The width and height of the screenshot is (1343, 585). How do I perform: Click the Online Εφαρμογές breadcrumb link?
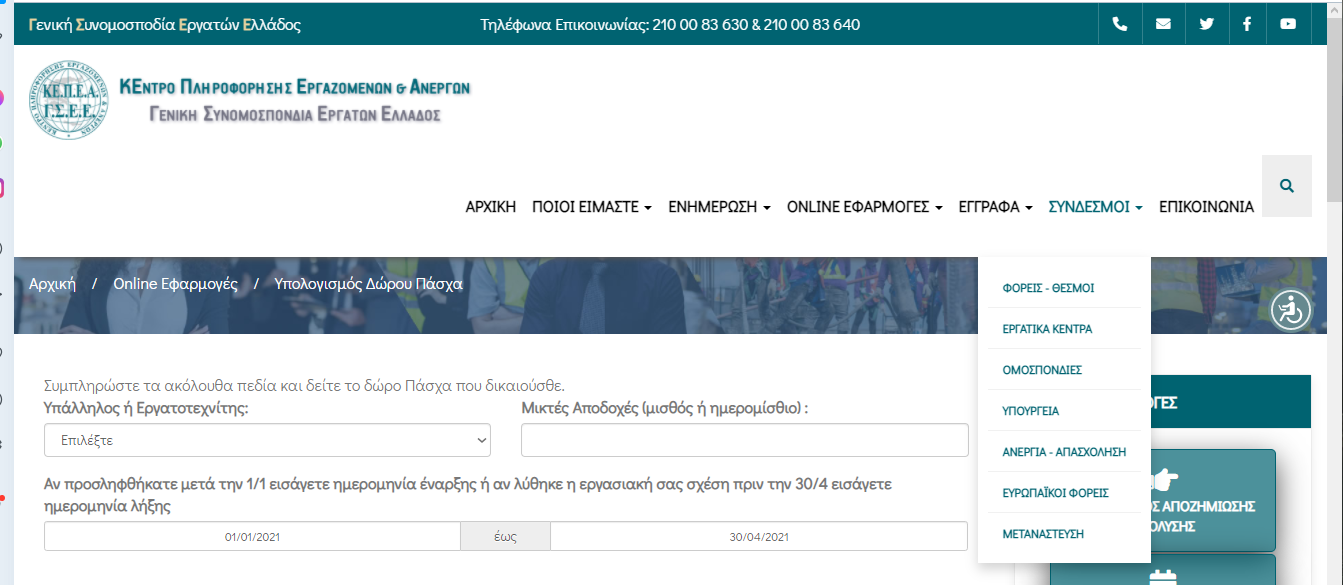coord(175,284)
